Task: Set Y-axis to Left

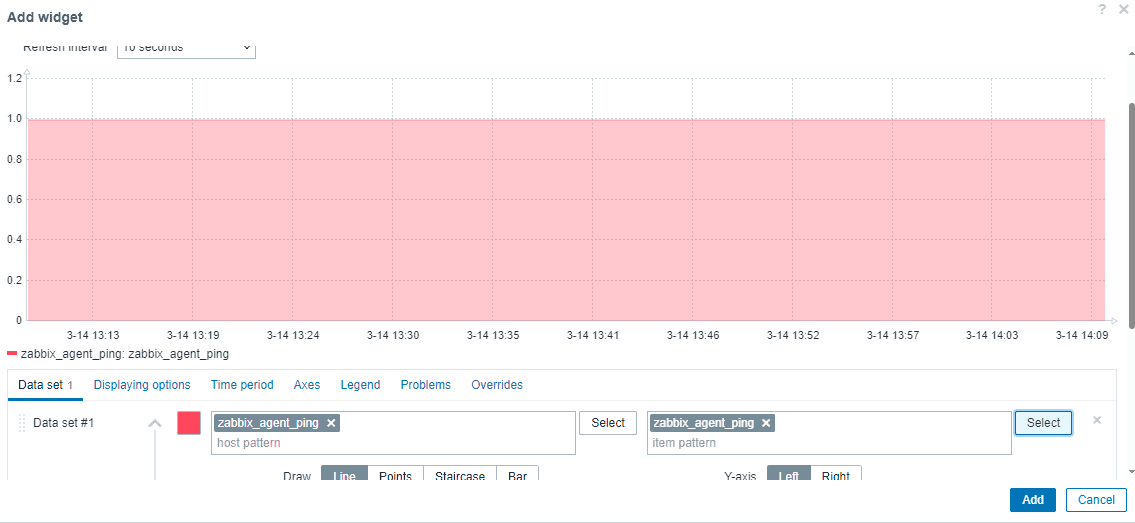Action: 789,475
